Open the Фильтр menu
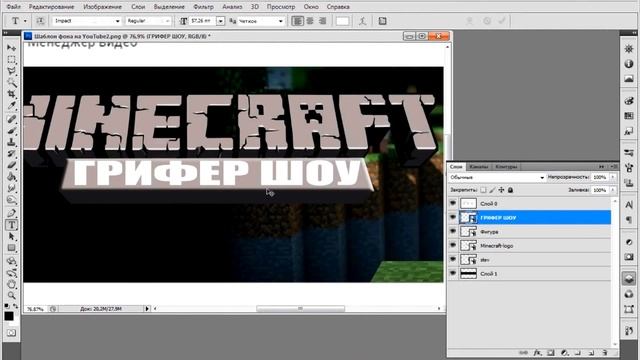The image size is (640, 360). 203,7
